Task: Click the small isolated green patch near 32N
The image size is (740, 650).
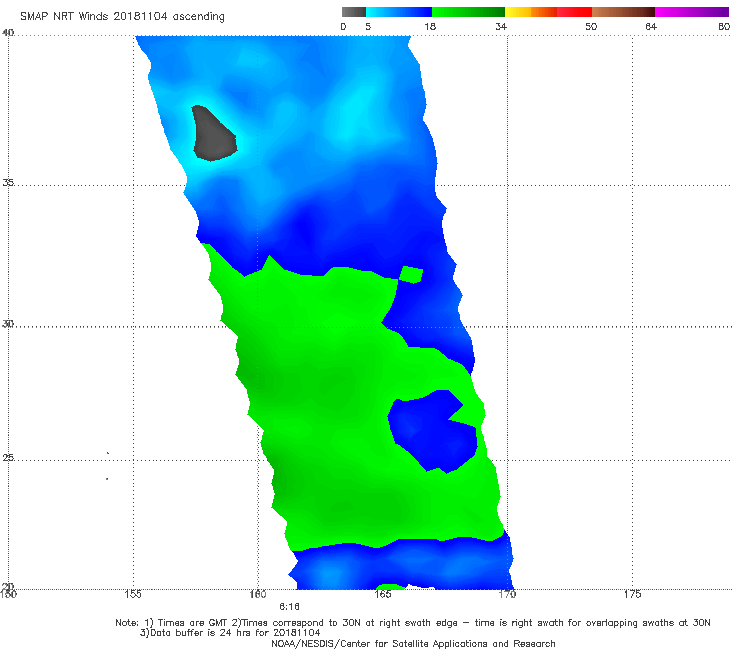Action: [412, 275]
